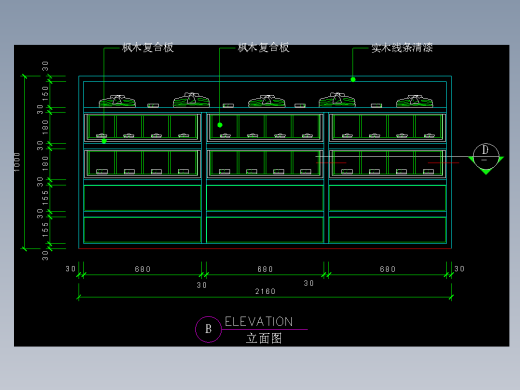This screenshot has height=390, width=520.
Task: Pick the "1000" overall height dimension
Action: [x=17, y=162]
